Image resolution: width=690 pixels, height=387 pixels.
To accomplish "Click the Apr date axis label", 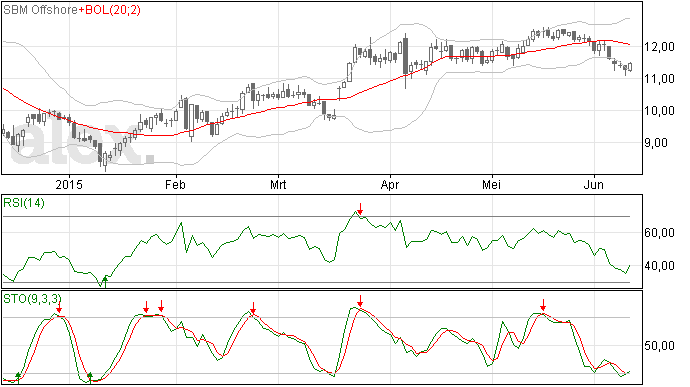I will click(x=390, y=184).
